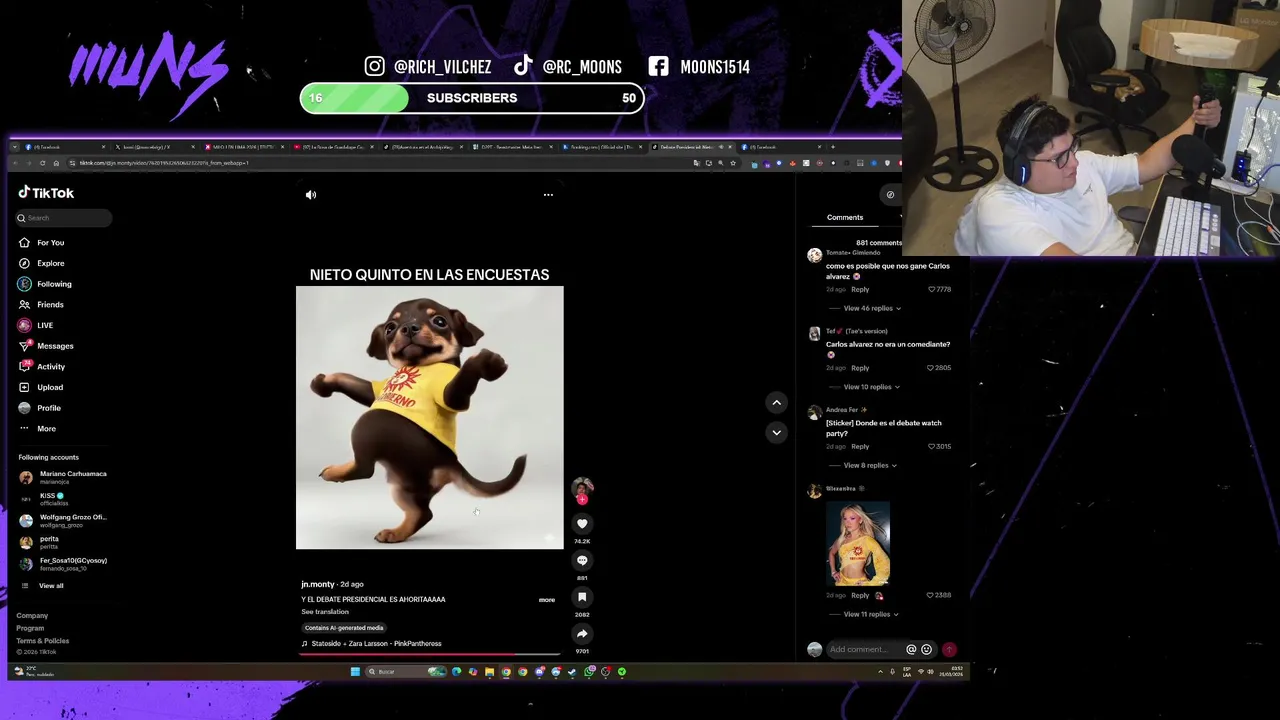Open Messages in the sidebar
This screenshot has height=720, width=1280.
coord(46,346)
